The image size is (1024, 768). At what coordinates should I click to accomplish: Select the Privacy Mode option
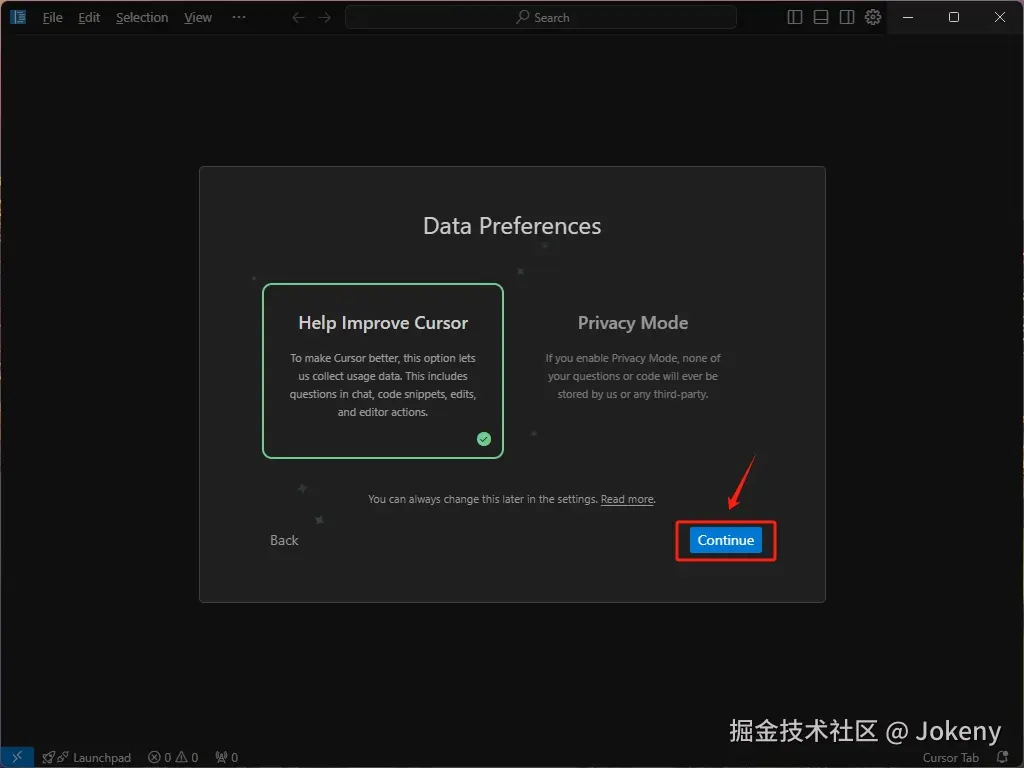(633, 371)
